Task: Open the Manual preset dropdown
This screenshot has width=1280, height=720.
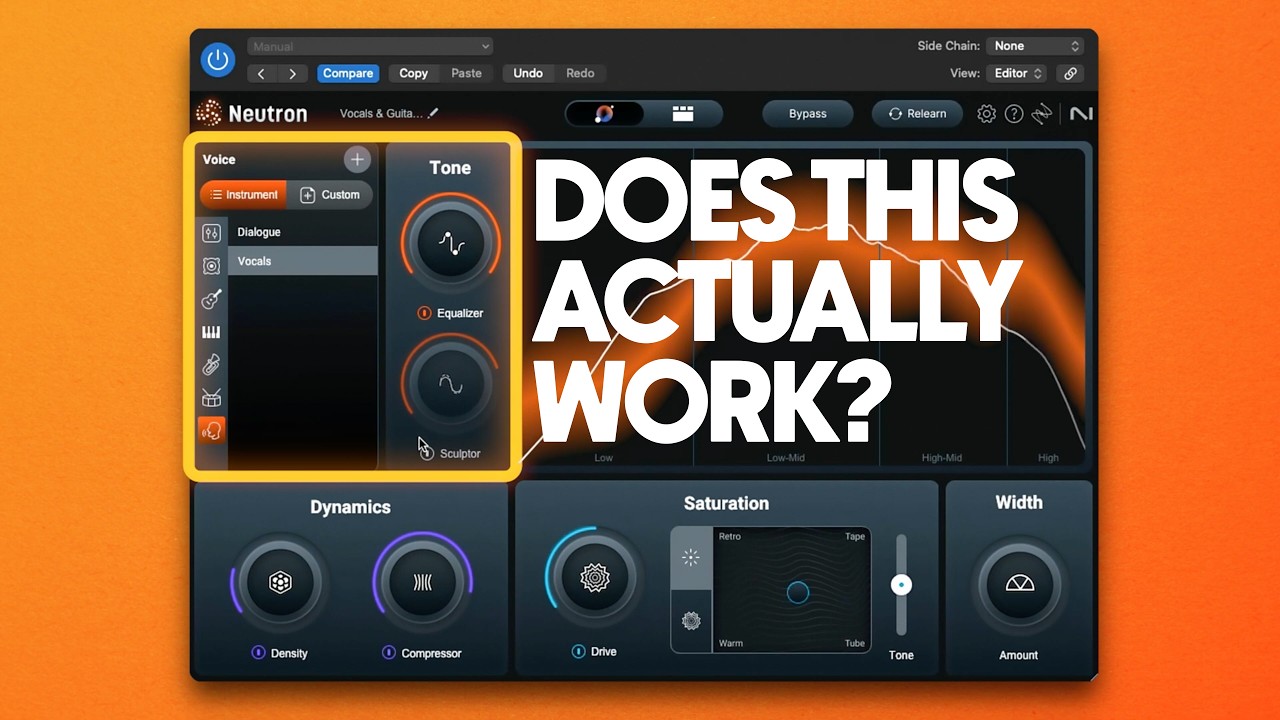Action: (371, 46)
